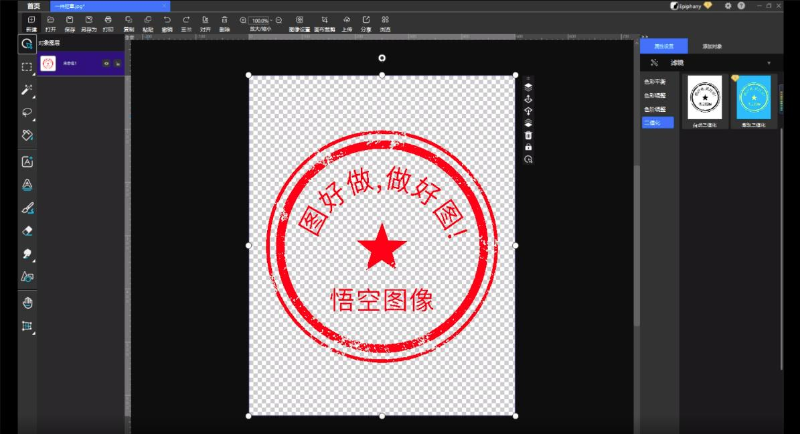This screenshot has width=800, height=434.
Task: Click the 二值化 filter category
Action: coord(653,122)
